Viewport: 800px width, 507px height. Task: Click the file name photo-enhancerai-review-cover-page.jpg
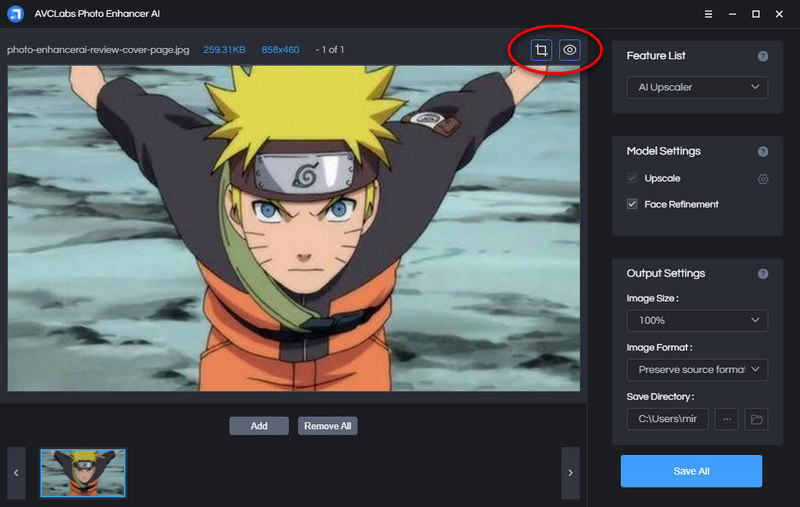click(x=98, y=50)
